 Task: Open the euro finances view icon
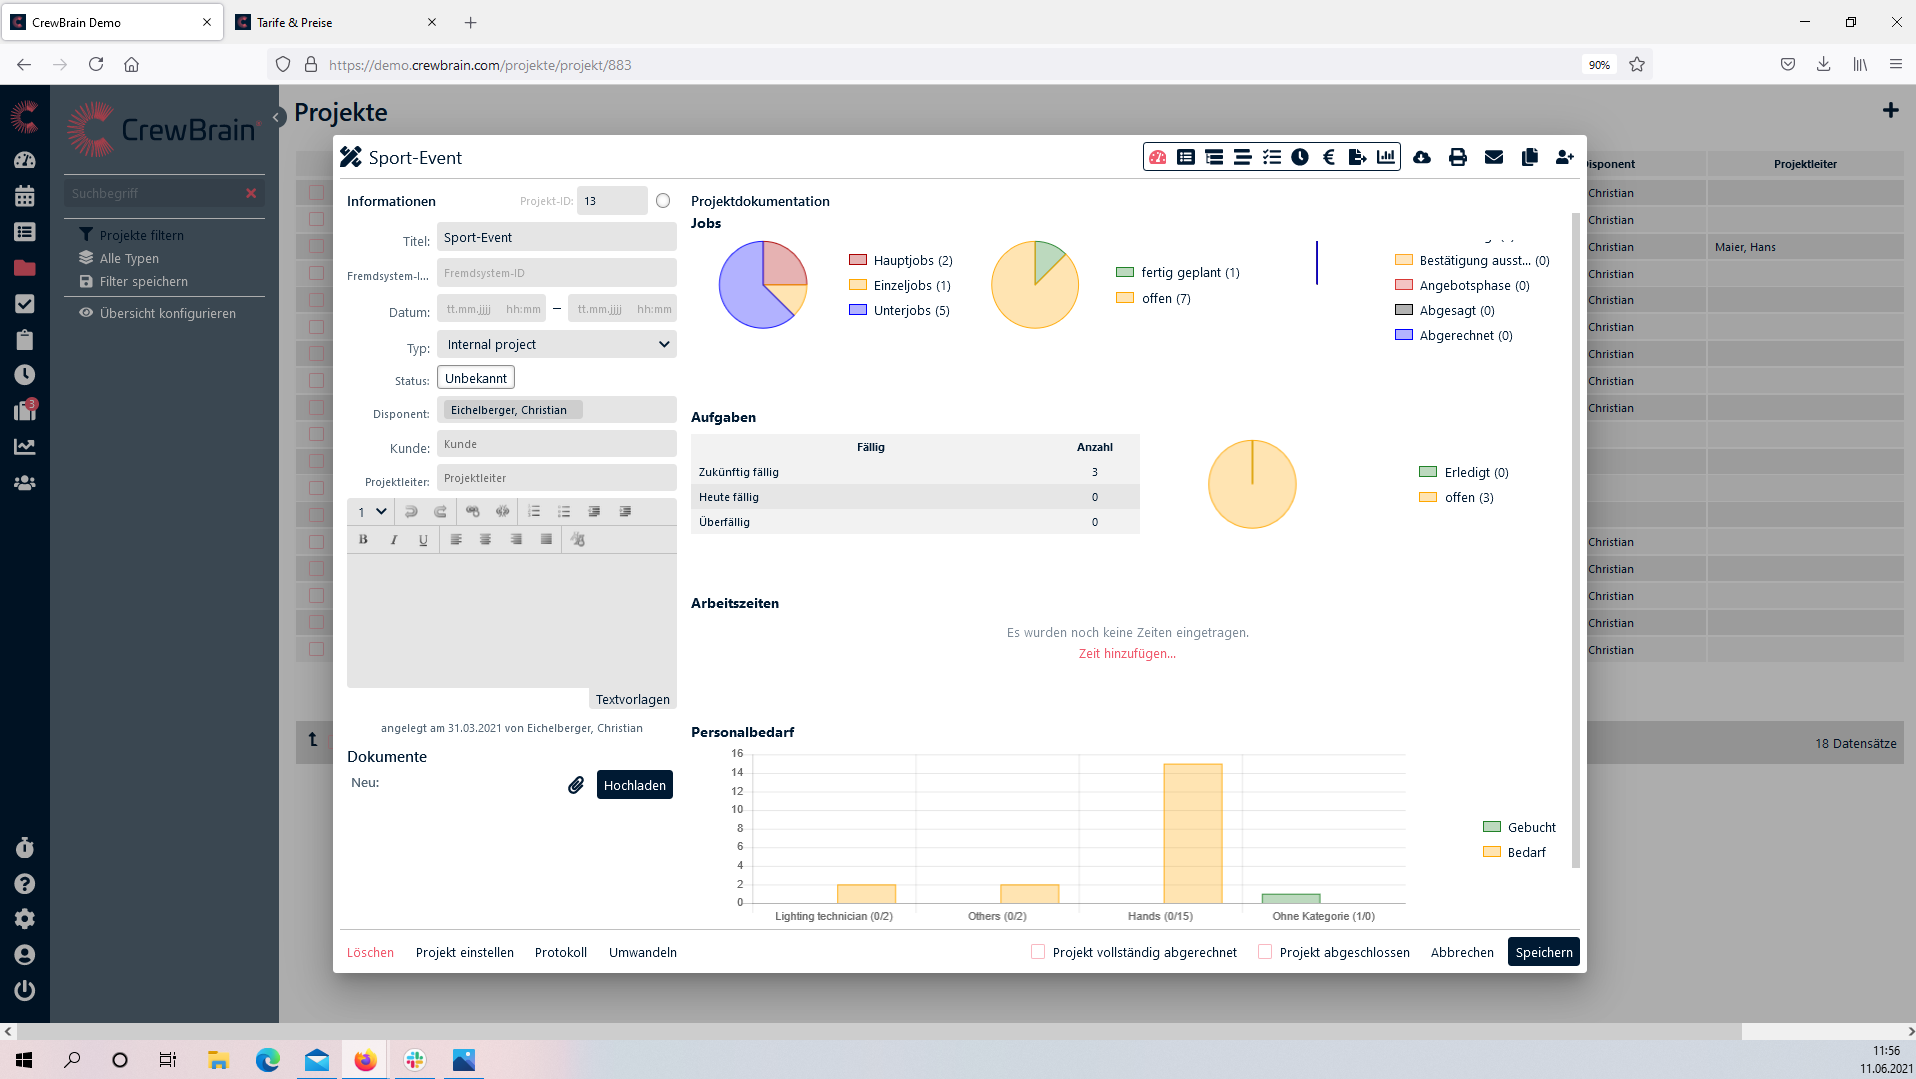[x=1328, y=157]
